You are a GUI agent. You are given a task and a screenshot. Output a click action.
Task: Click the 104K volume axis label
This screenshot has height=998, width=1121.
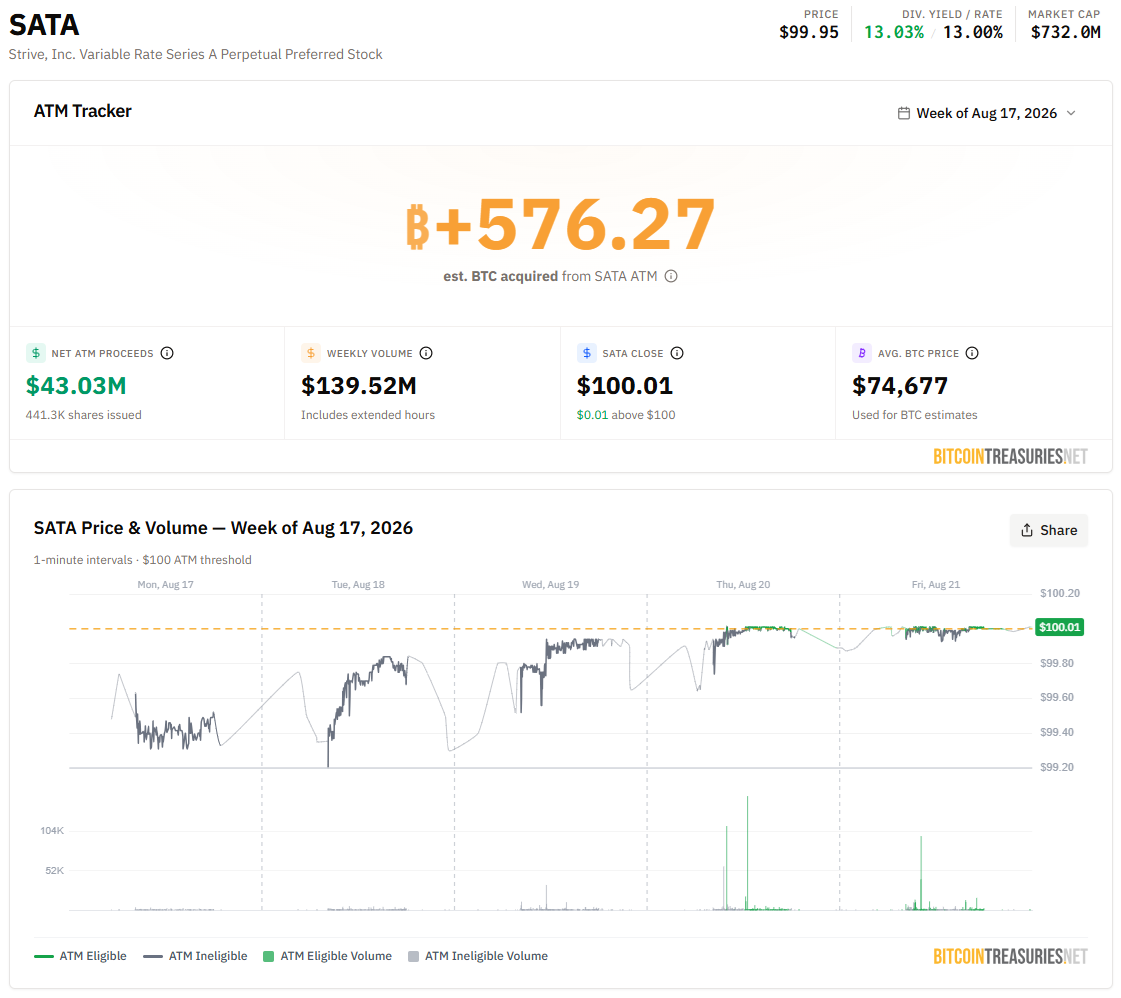pos(52,831)
